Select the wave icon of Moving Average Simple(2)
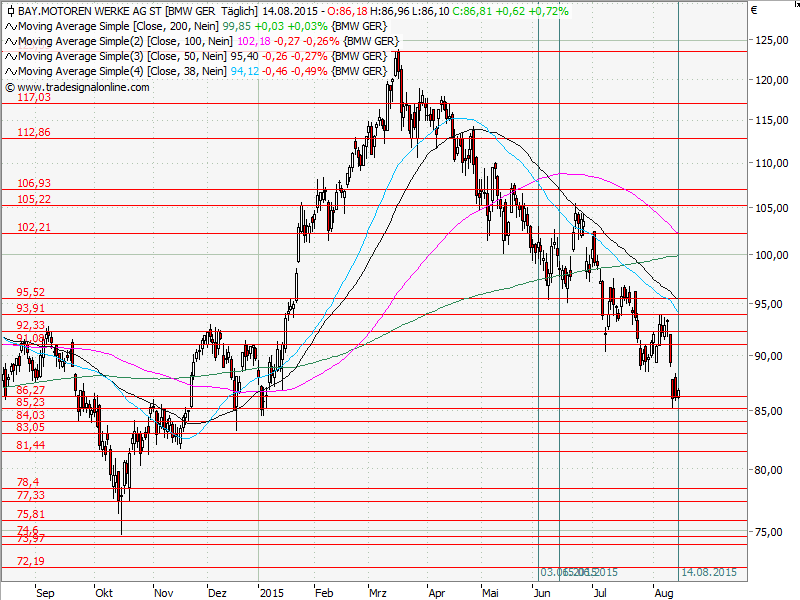 (10, 42)
